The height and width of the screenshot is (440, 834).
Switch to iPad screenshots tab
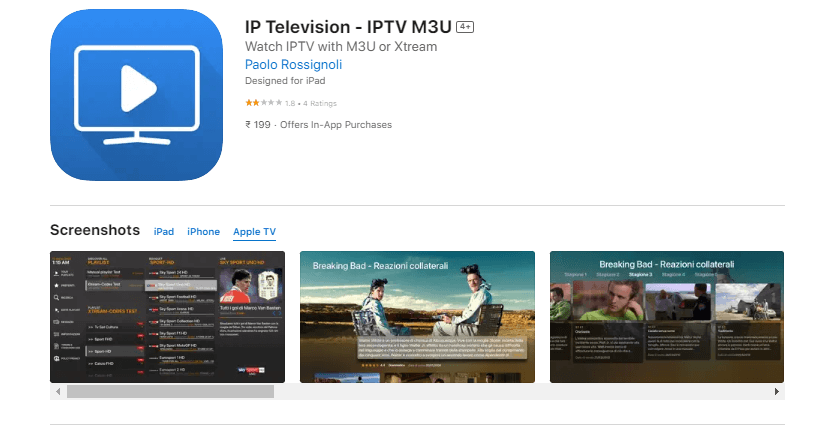164,231
